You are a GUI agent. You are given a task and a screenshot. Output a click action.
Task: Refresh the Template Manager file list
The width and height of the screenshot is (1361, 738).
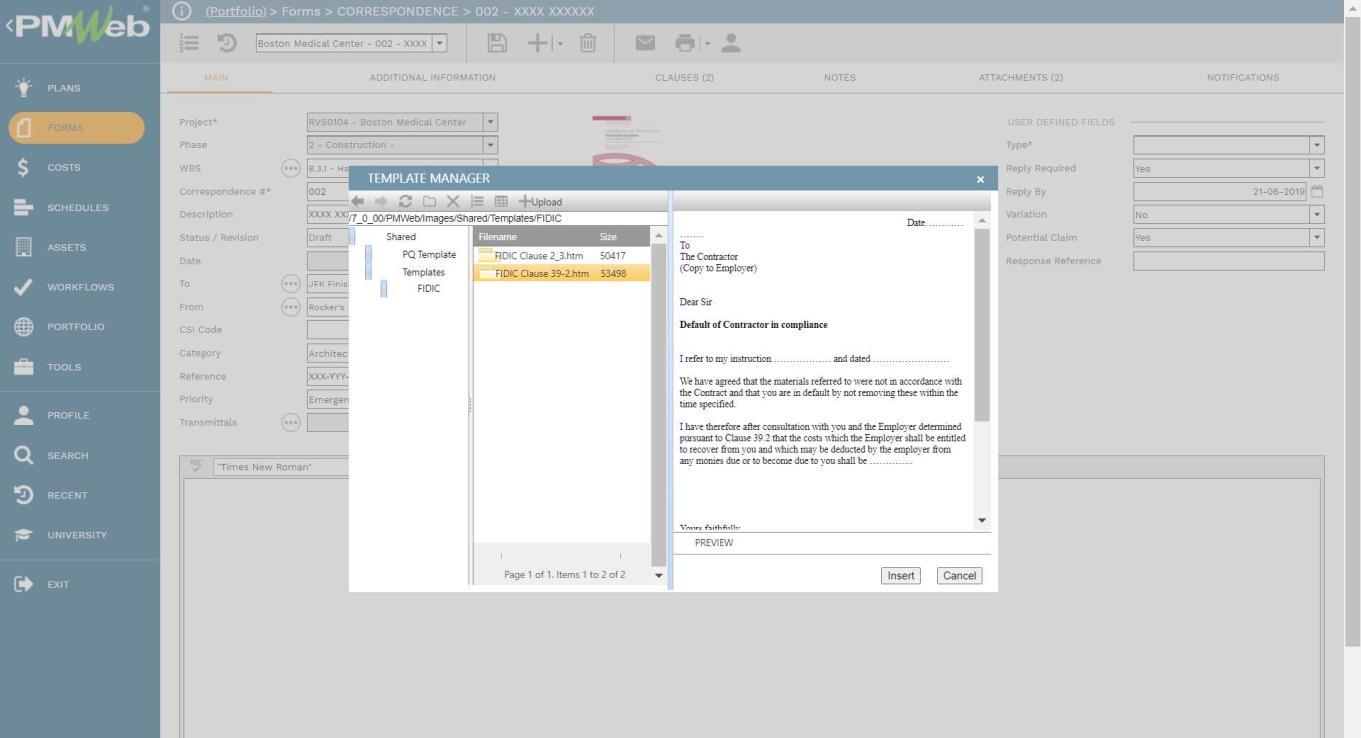405,201
